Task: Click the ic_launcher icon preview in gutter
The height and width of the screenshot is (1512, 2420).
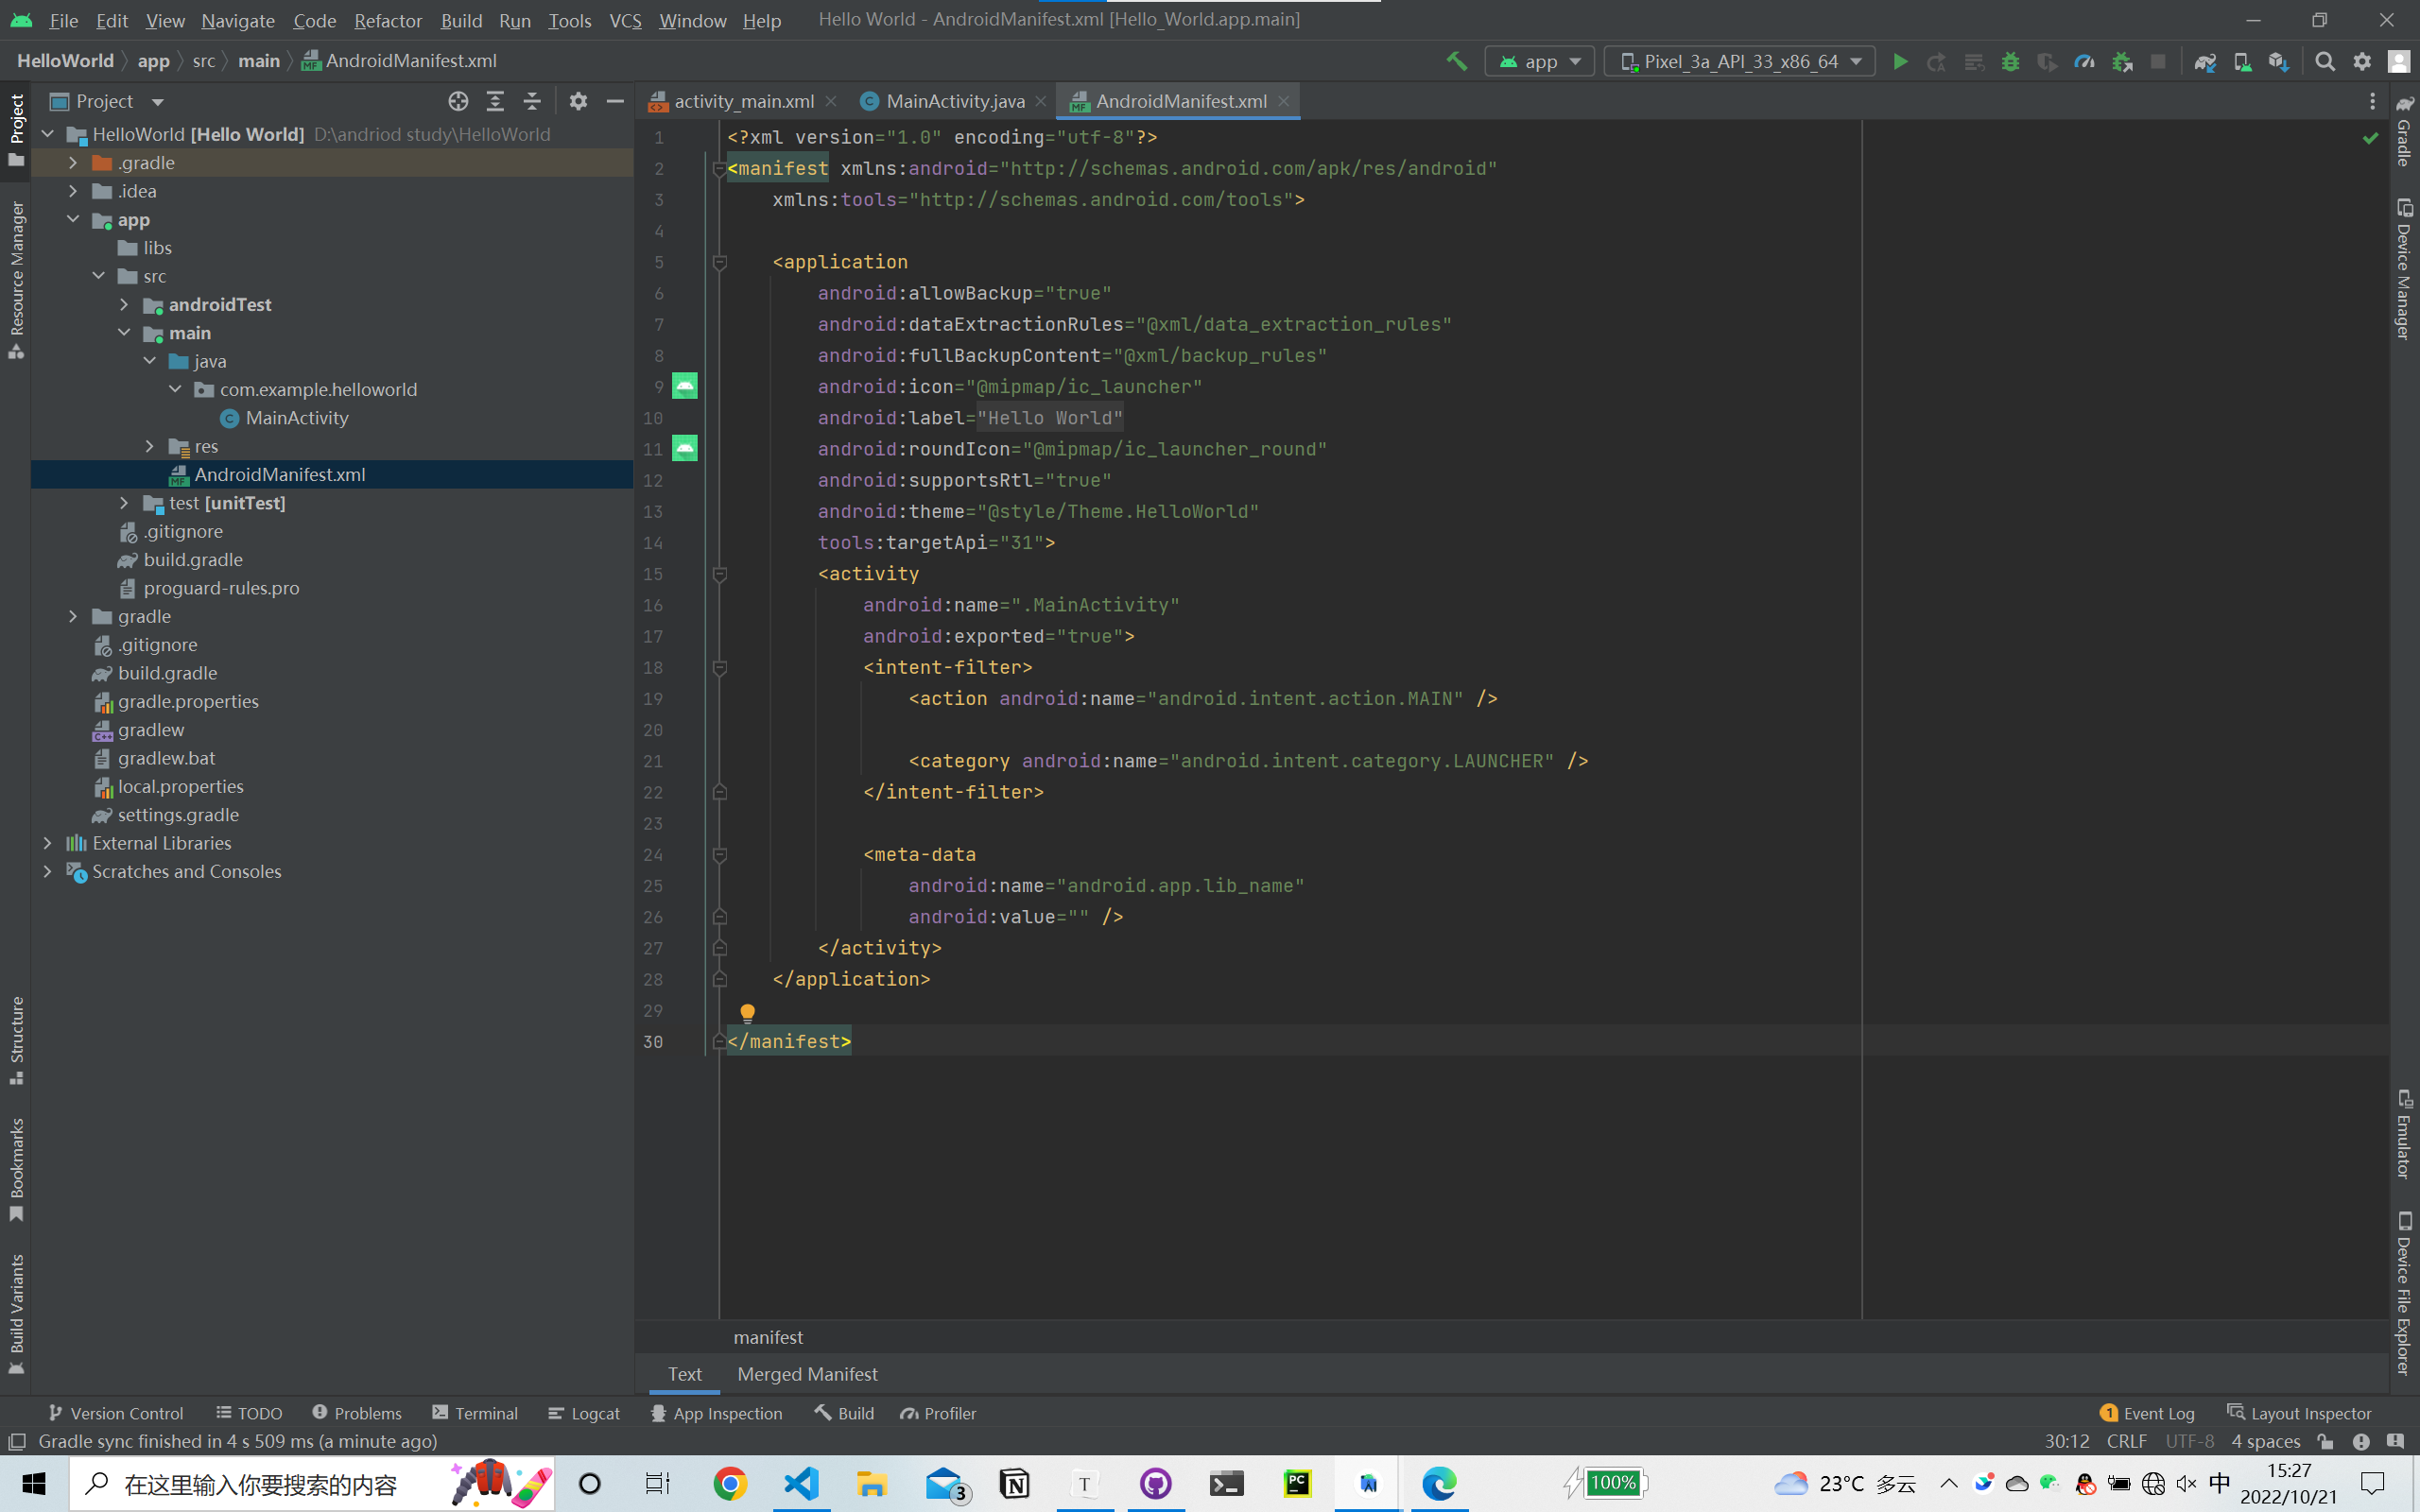Action: click(685, 386)
